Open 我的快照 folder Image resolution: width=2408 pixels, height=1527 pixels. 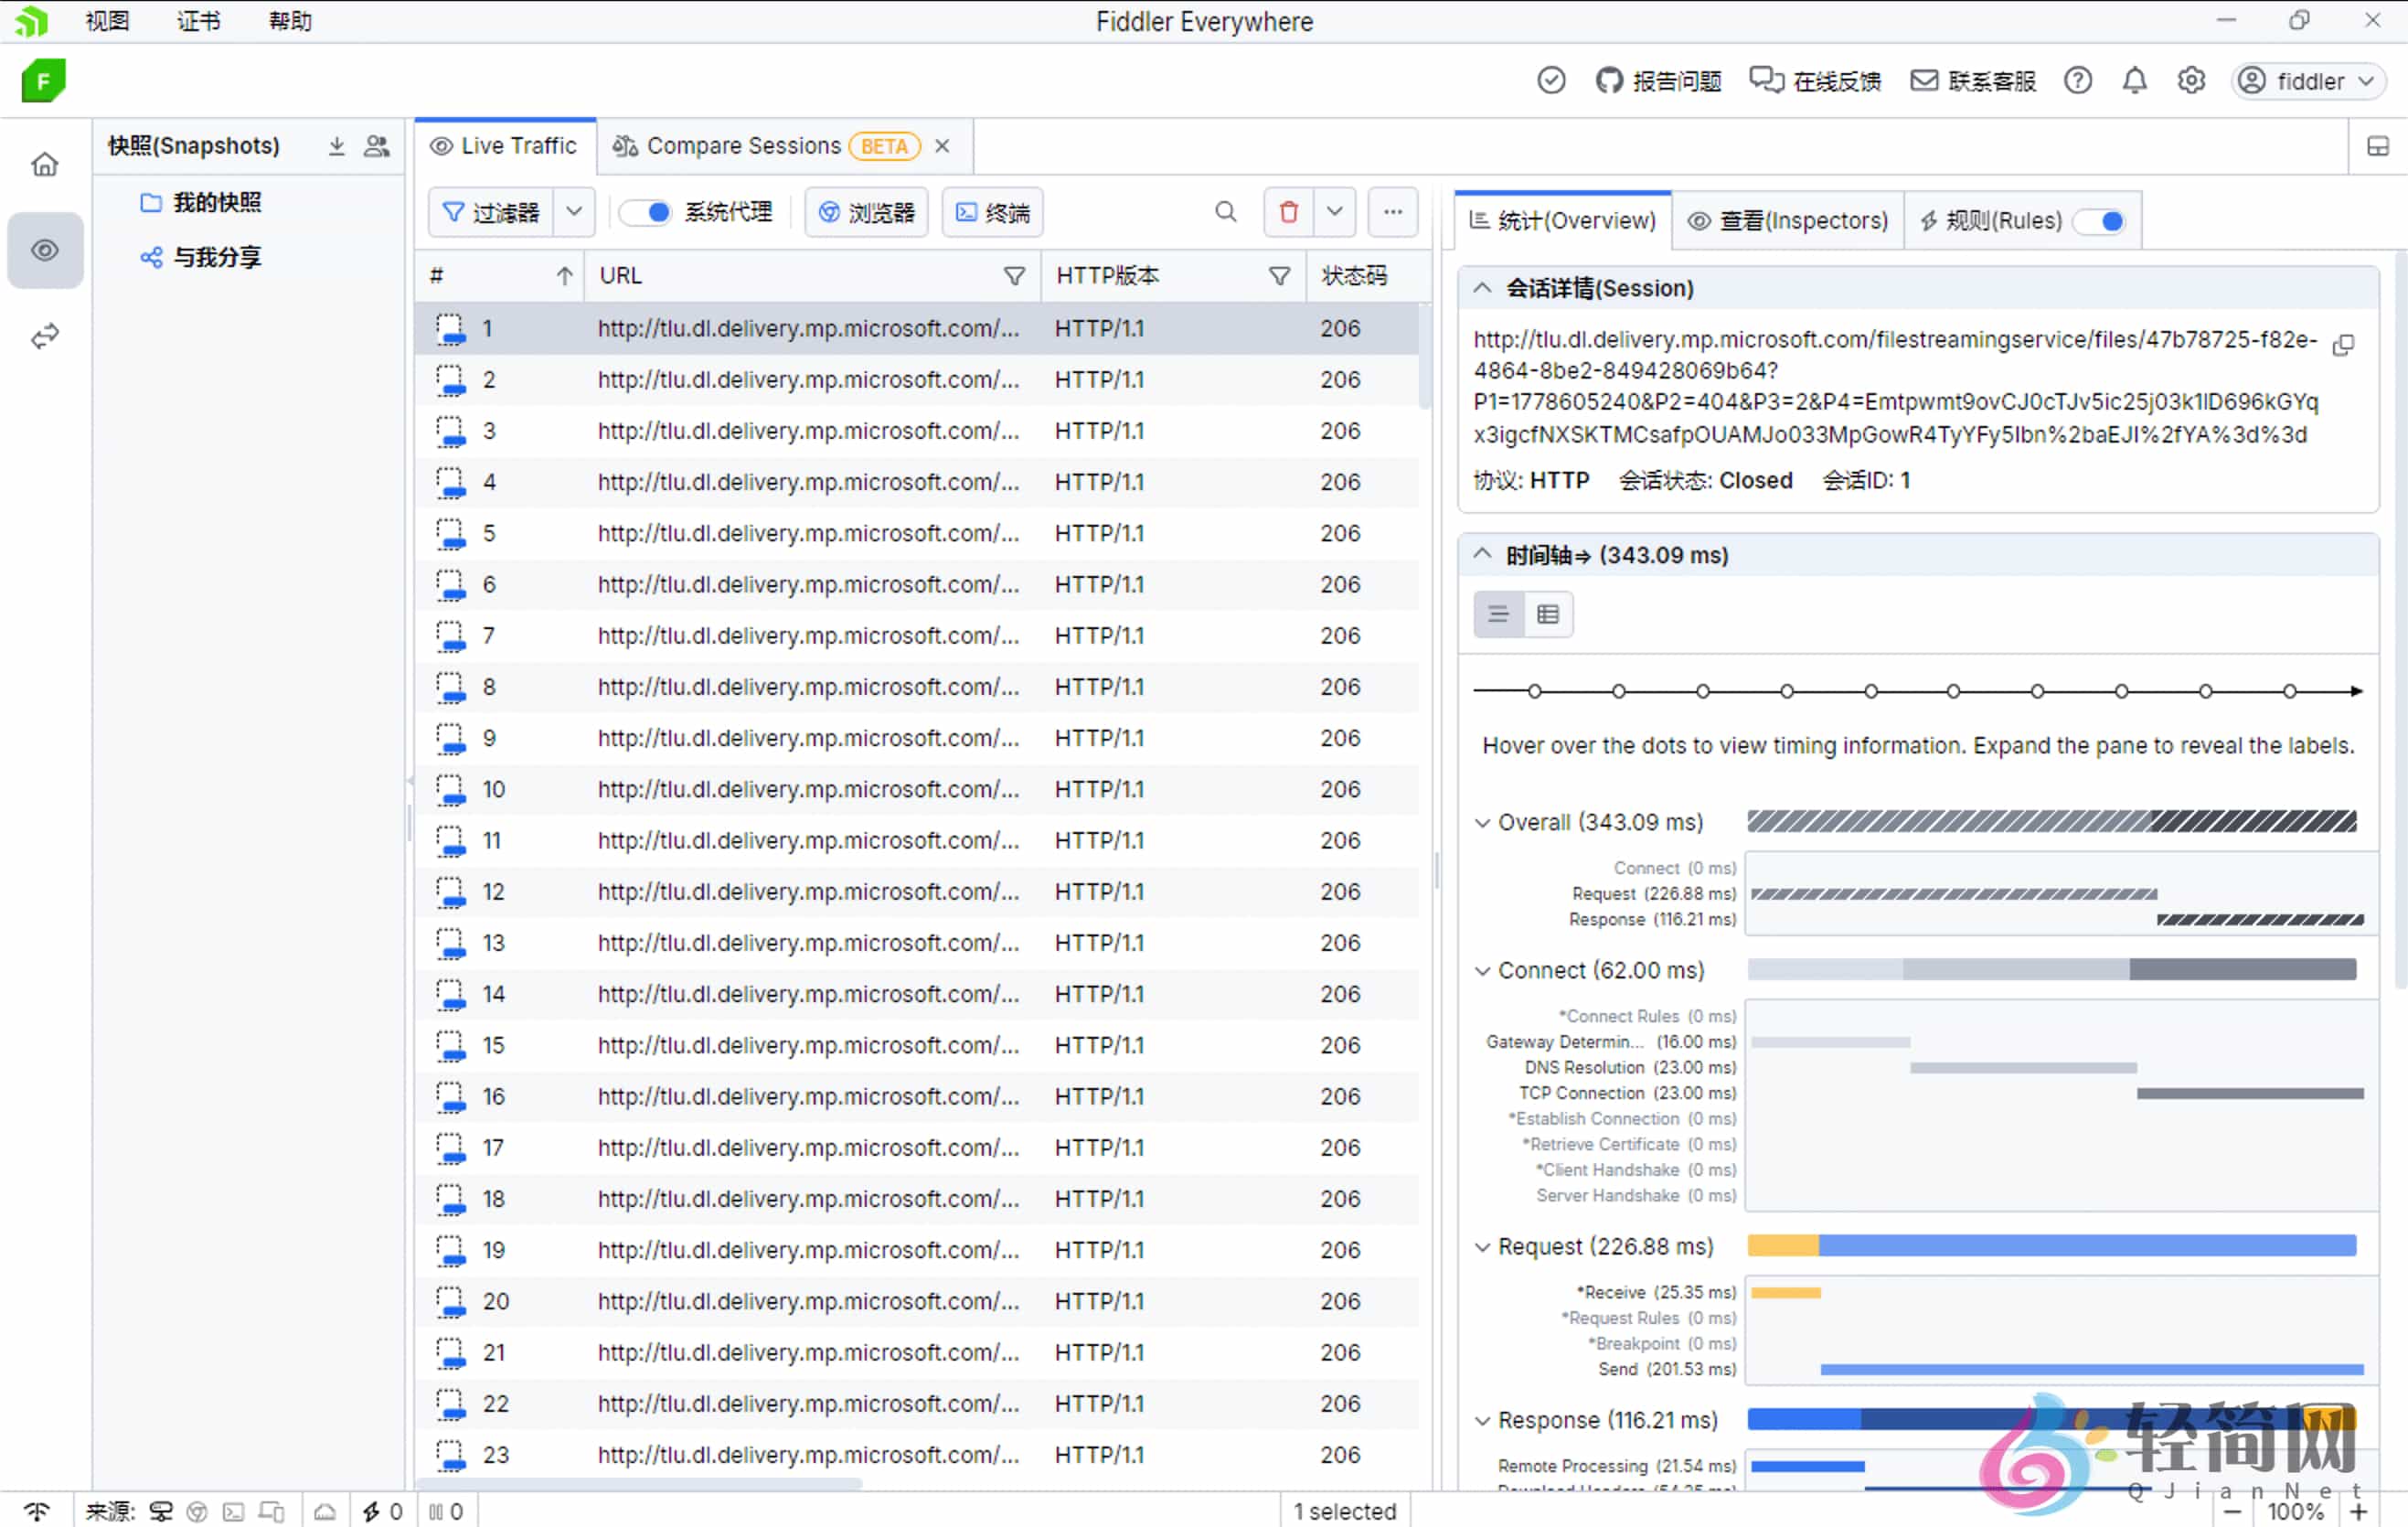point(201,203)
